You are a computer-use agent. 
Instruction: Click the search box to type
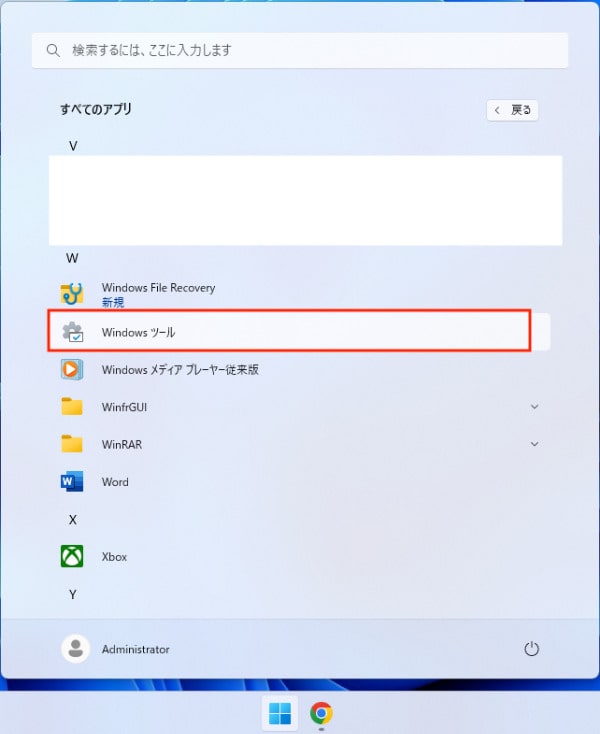[300, 50]
